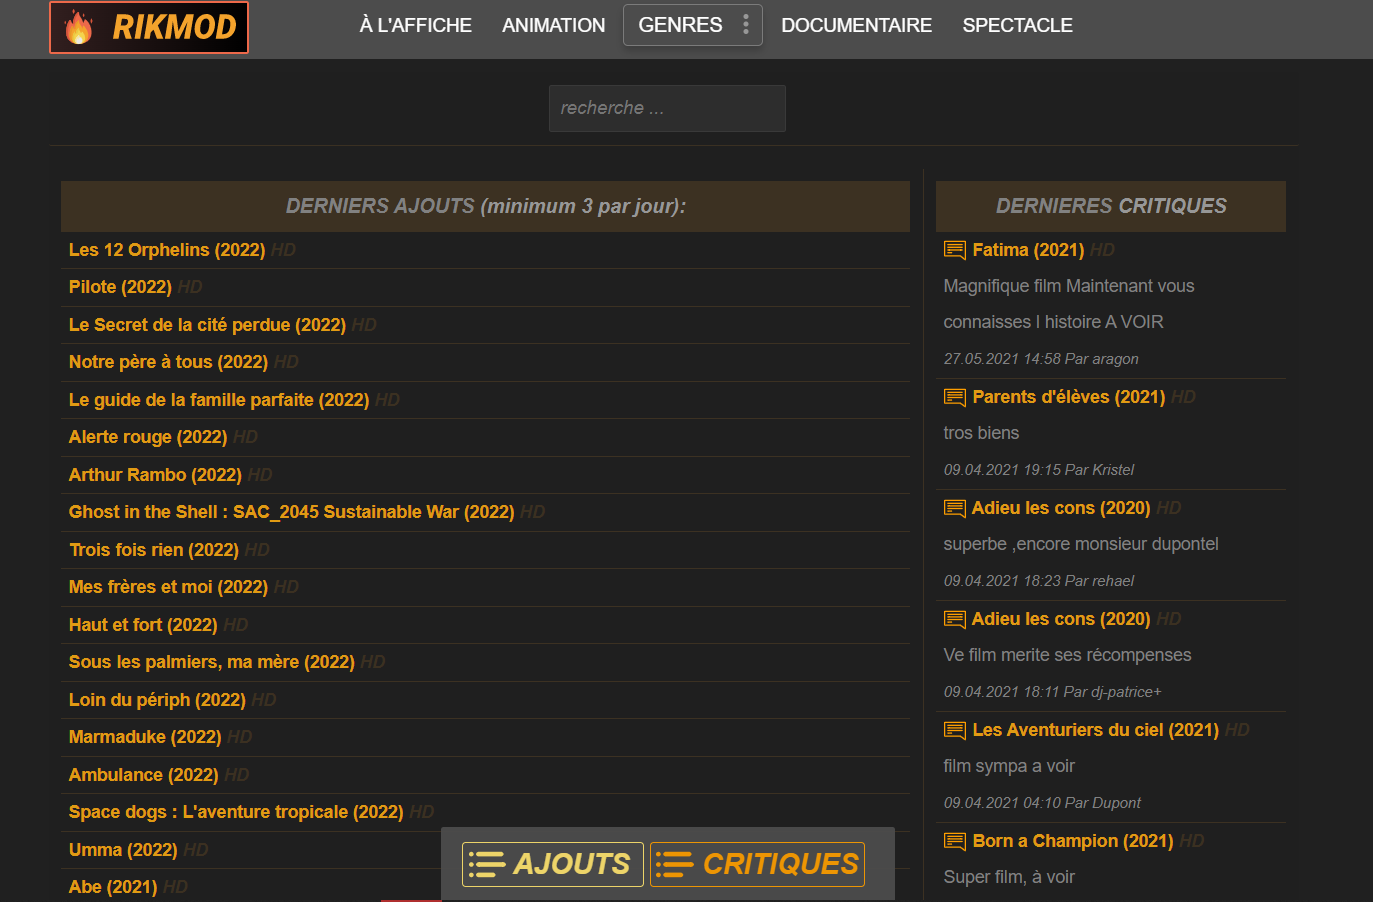Open Les 12 Orphelins (2022)

tap(167, 250)
